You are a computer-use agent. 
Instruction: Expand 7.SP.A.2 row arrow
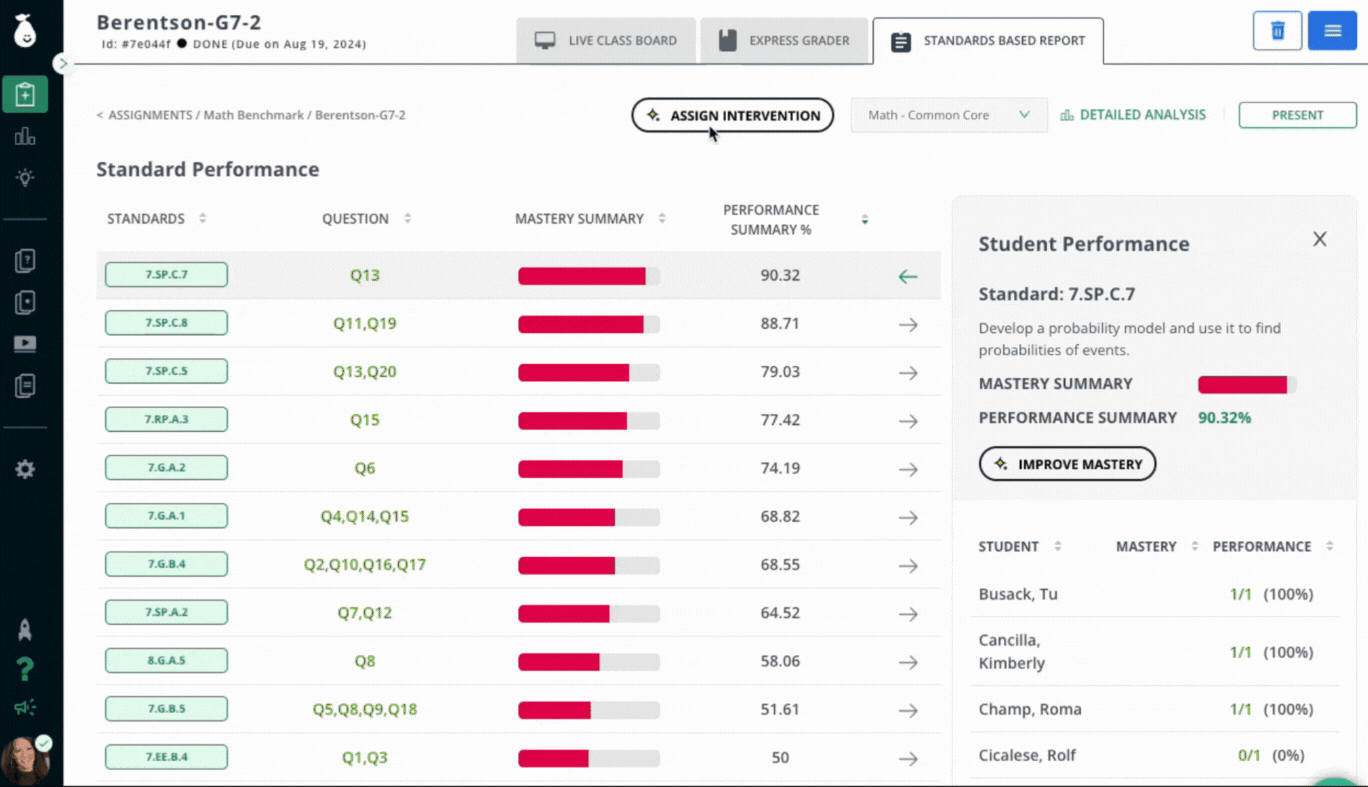click(x=908, y=614)
